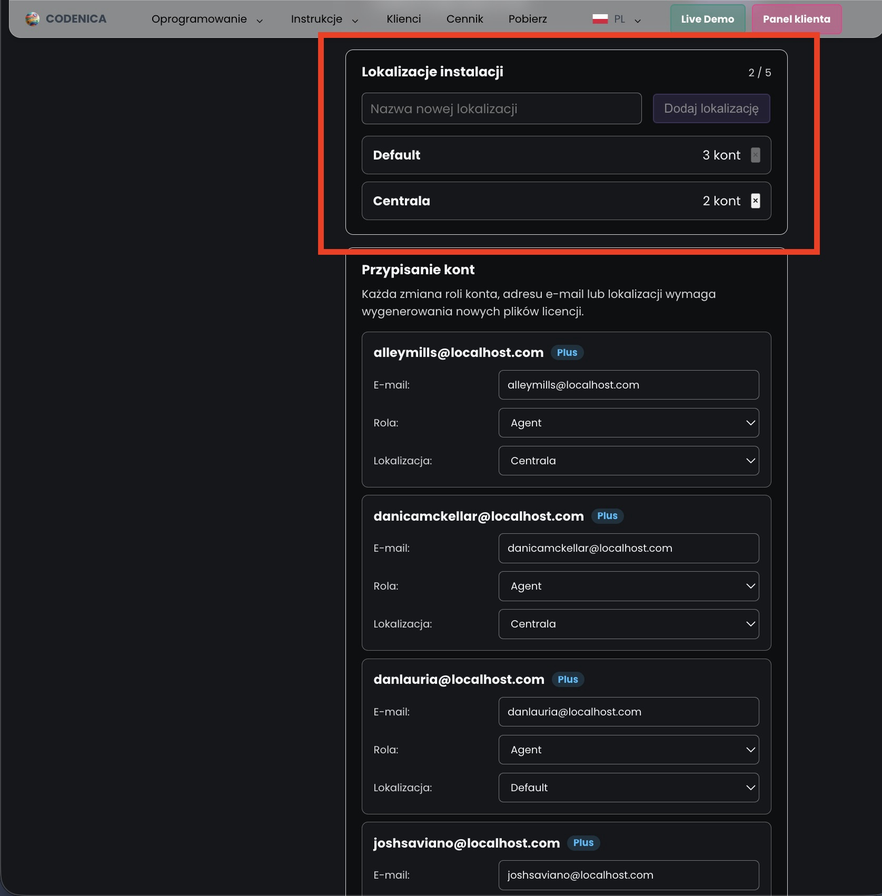Image resolution: width=882 pixels, height=896 pixels.
Task: Select the Centrala location row
Action: click(566, 201)
